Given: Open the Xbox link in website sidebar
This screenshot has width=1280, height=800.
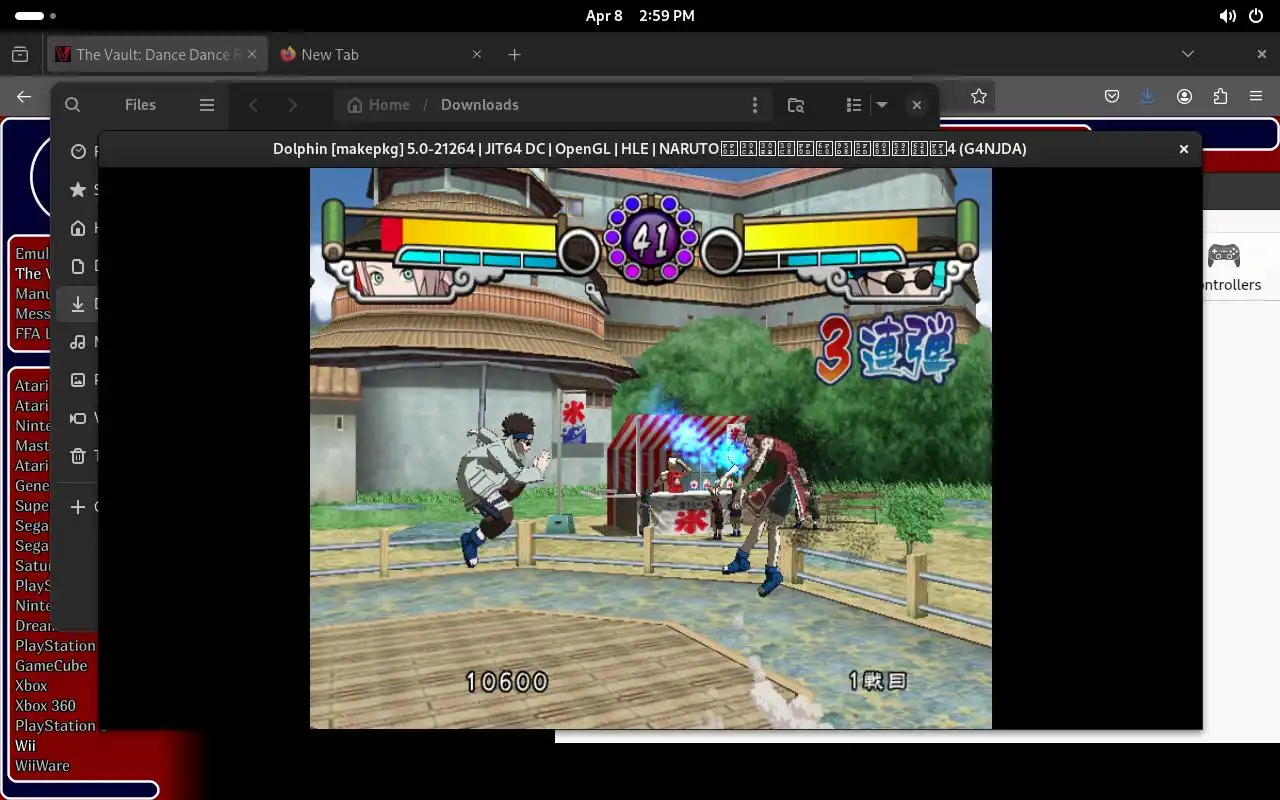Looking at the screenshot, I should tap(31, 686).
